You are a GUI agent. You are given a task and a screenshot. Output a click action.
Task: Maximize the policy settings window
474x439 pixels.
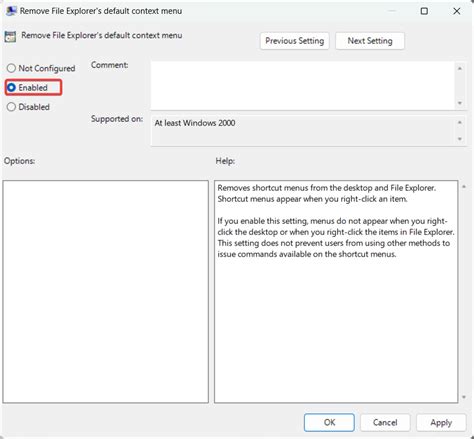[x=424, y=11]
